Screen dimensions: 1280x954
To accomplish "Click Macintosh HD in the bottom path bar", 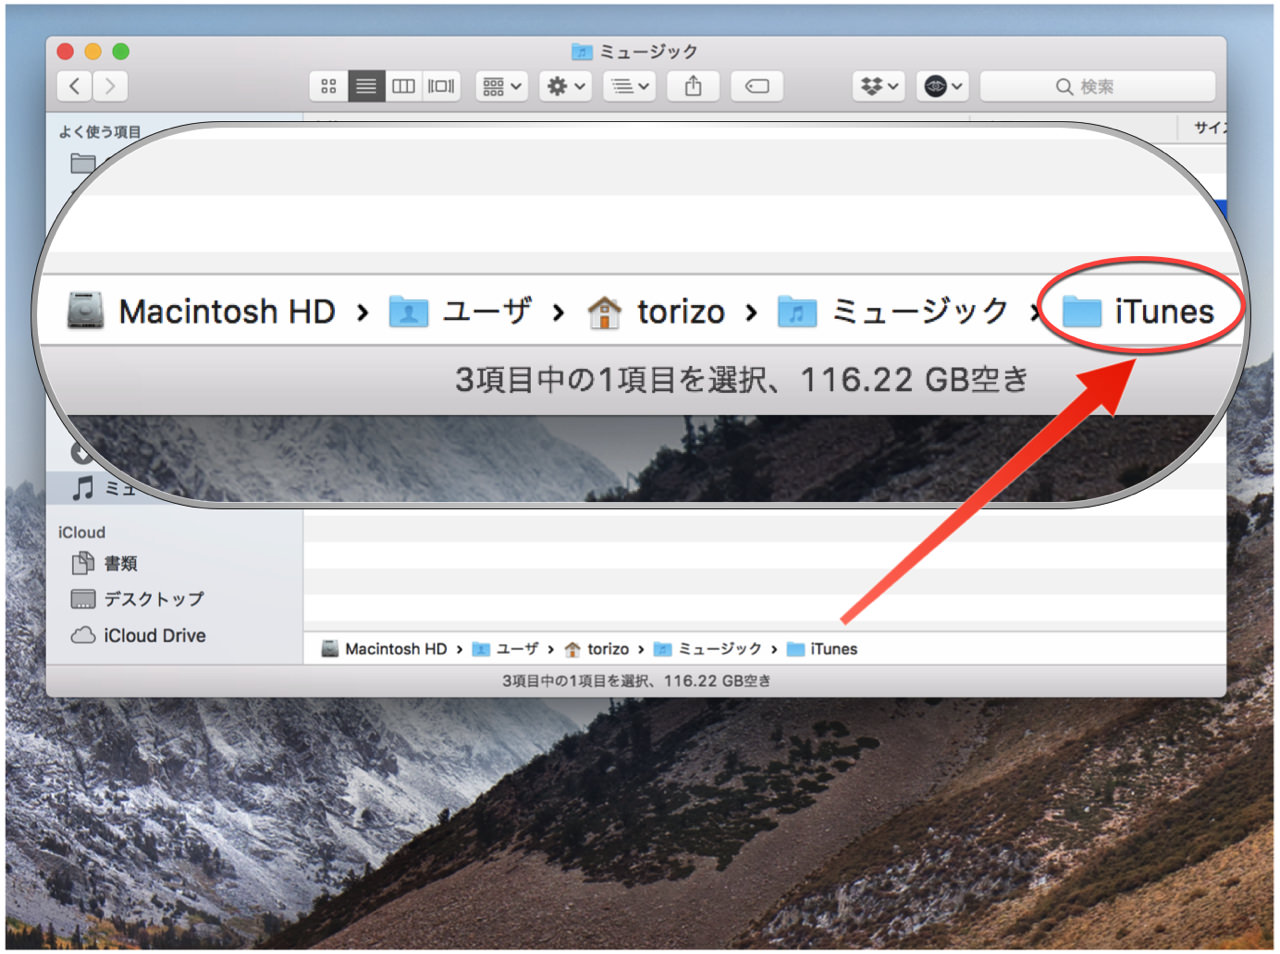I will pyautogui.click(x=396, y=649).
